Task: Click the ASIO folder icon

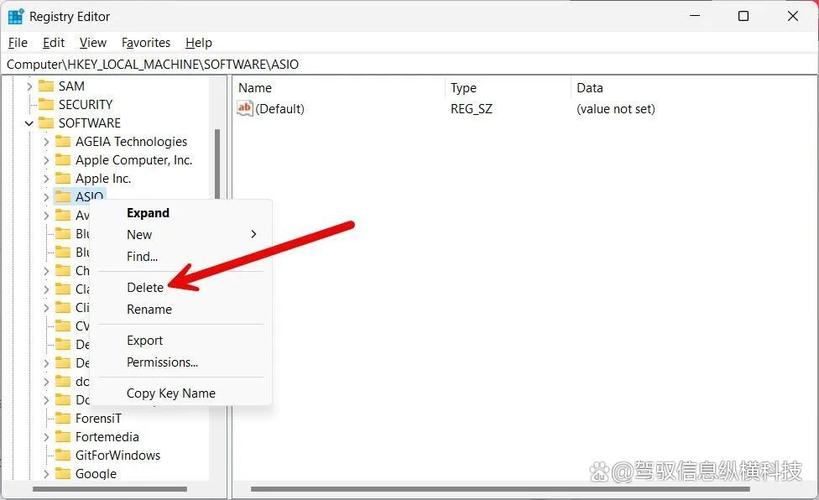Action: pyautogui.click(x=63, y=196)
